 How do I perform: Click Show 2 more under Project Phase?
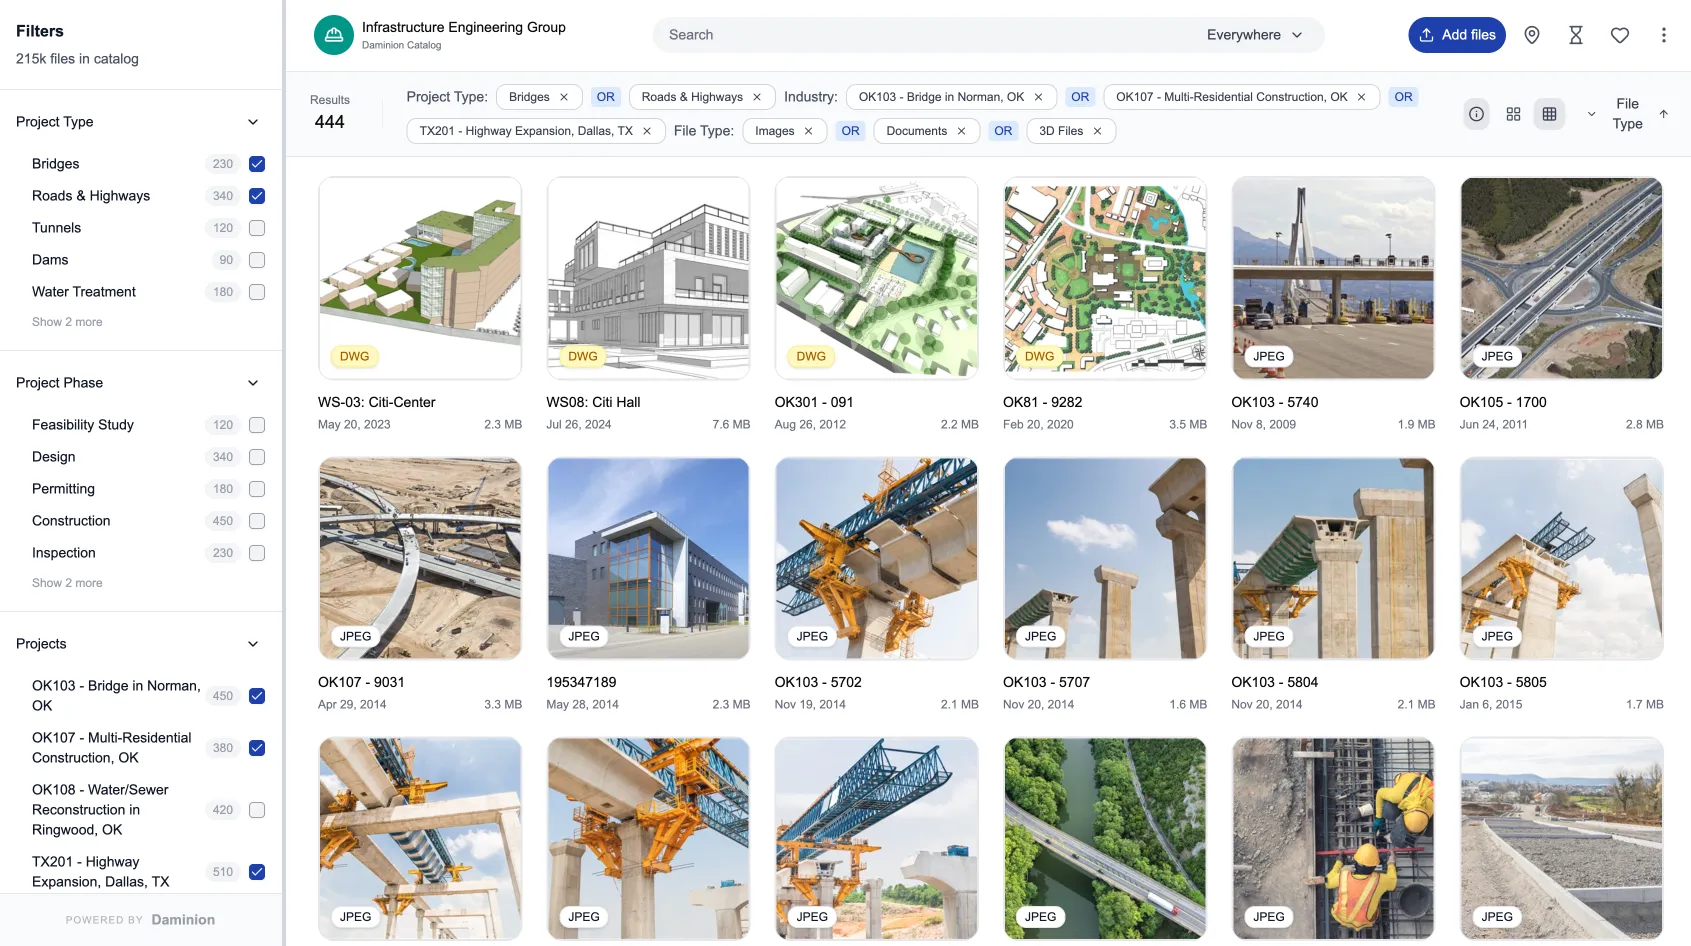pyautogui.click(x=67, y=583)
